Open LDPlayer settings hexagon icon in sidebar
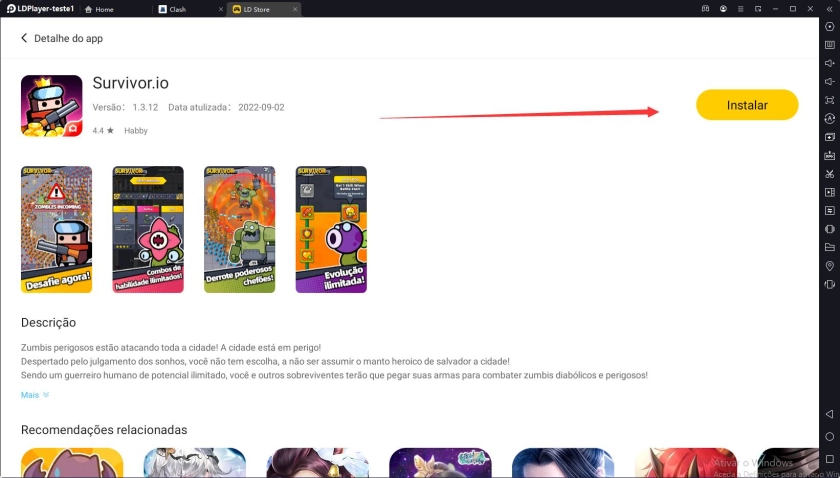 coord(829,27)
